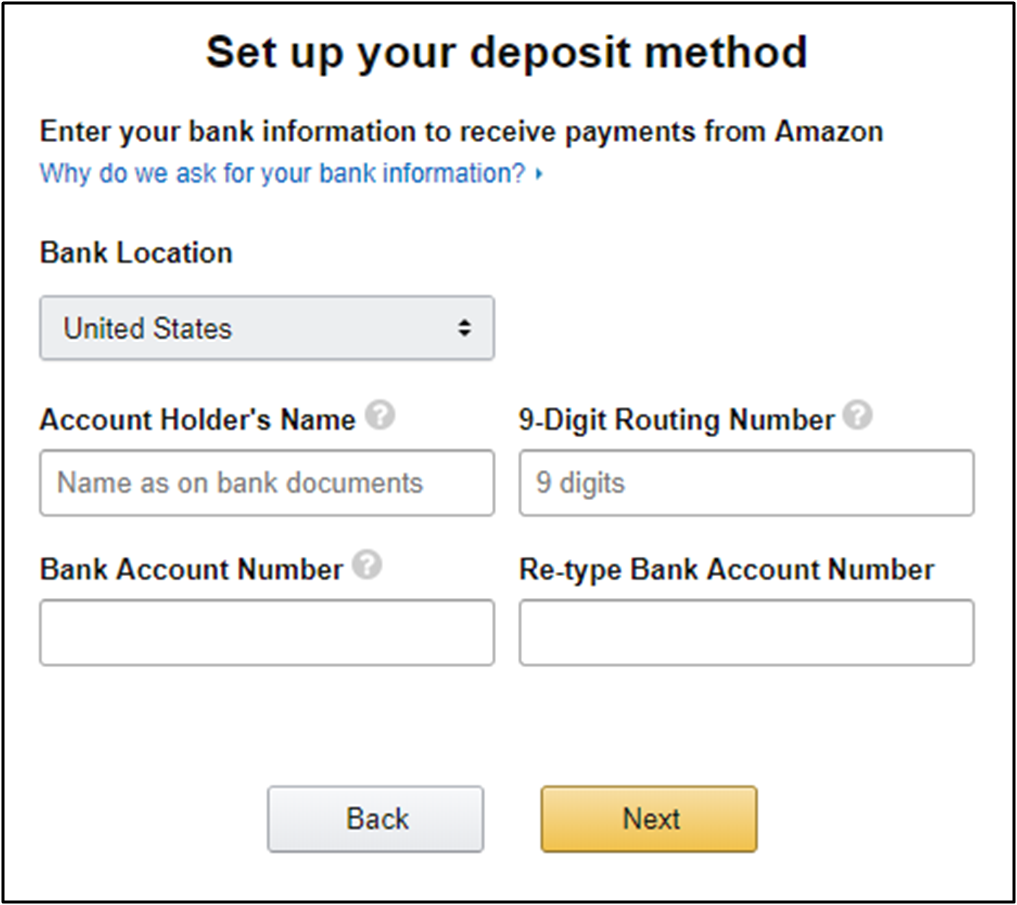Click the "Set up your deposit method" heading
Image resolution: width=1017 pixels, height=905 pixels.
pyautogui.click(x=506, y=52)
